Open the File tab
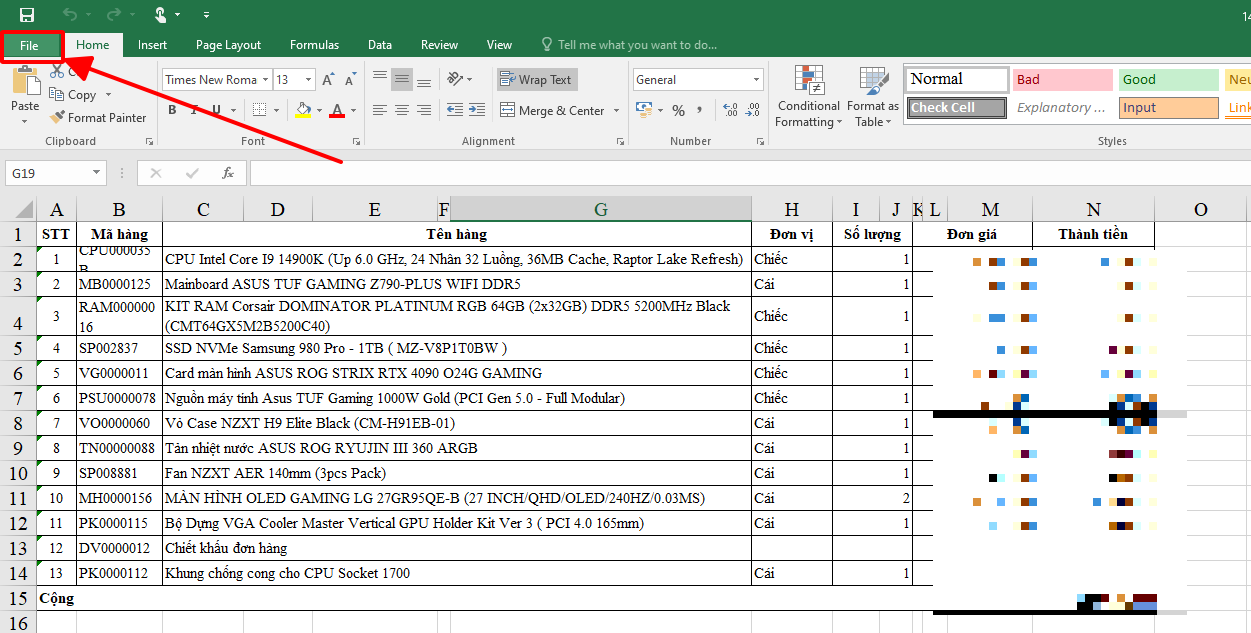The width and height of the screenshot is (1251, 633). [x=29, y=45]
